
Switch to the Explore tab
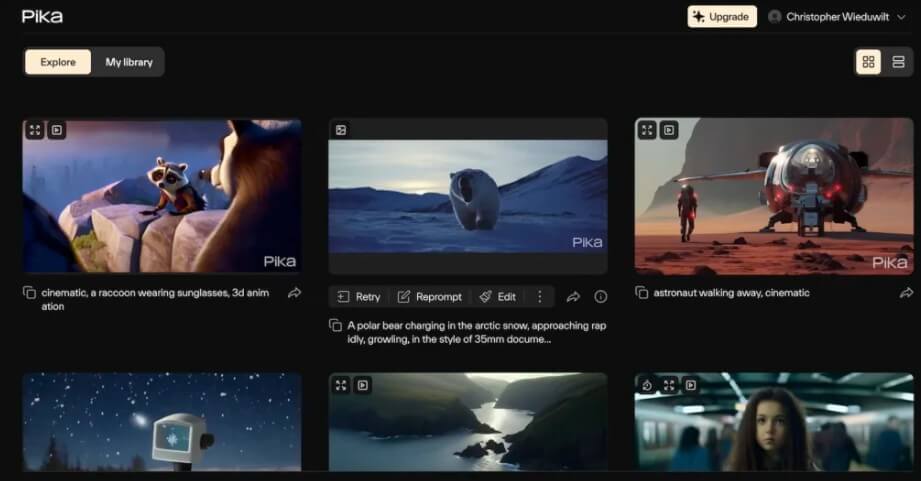(x=58, y=62)
